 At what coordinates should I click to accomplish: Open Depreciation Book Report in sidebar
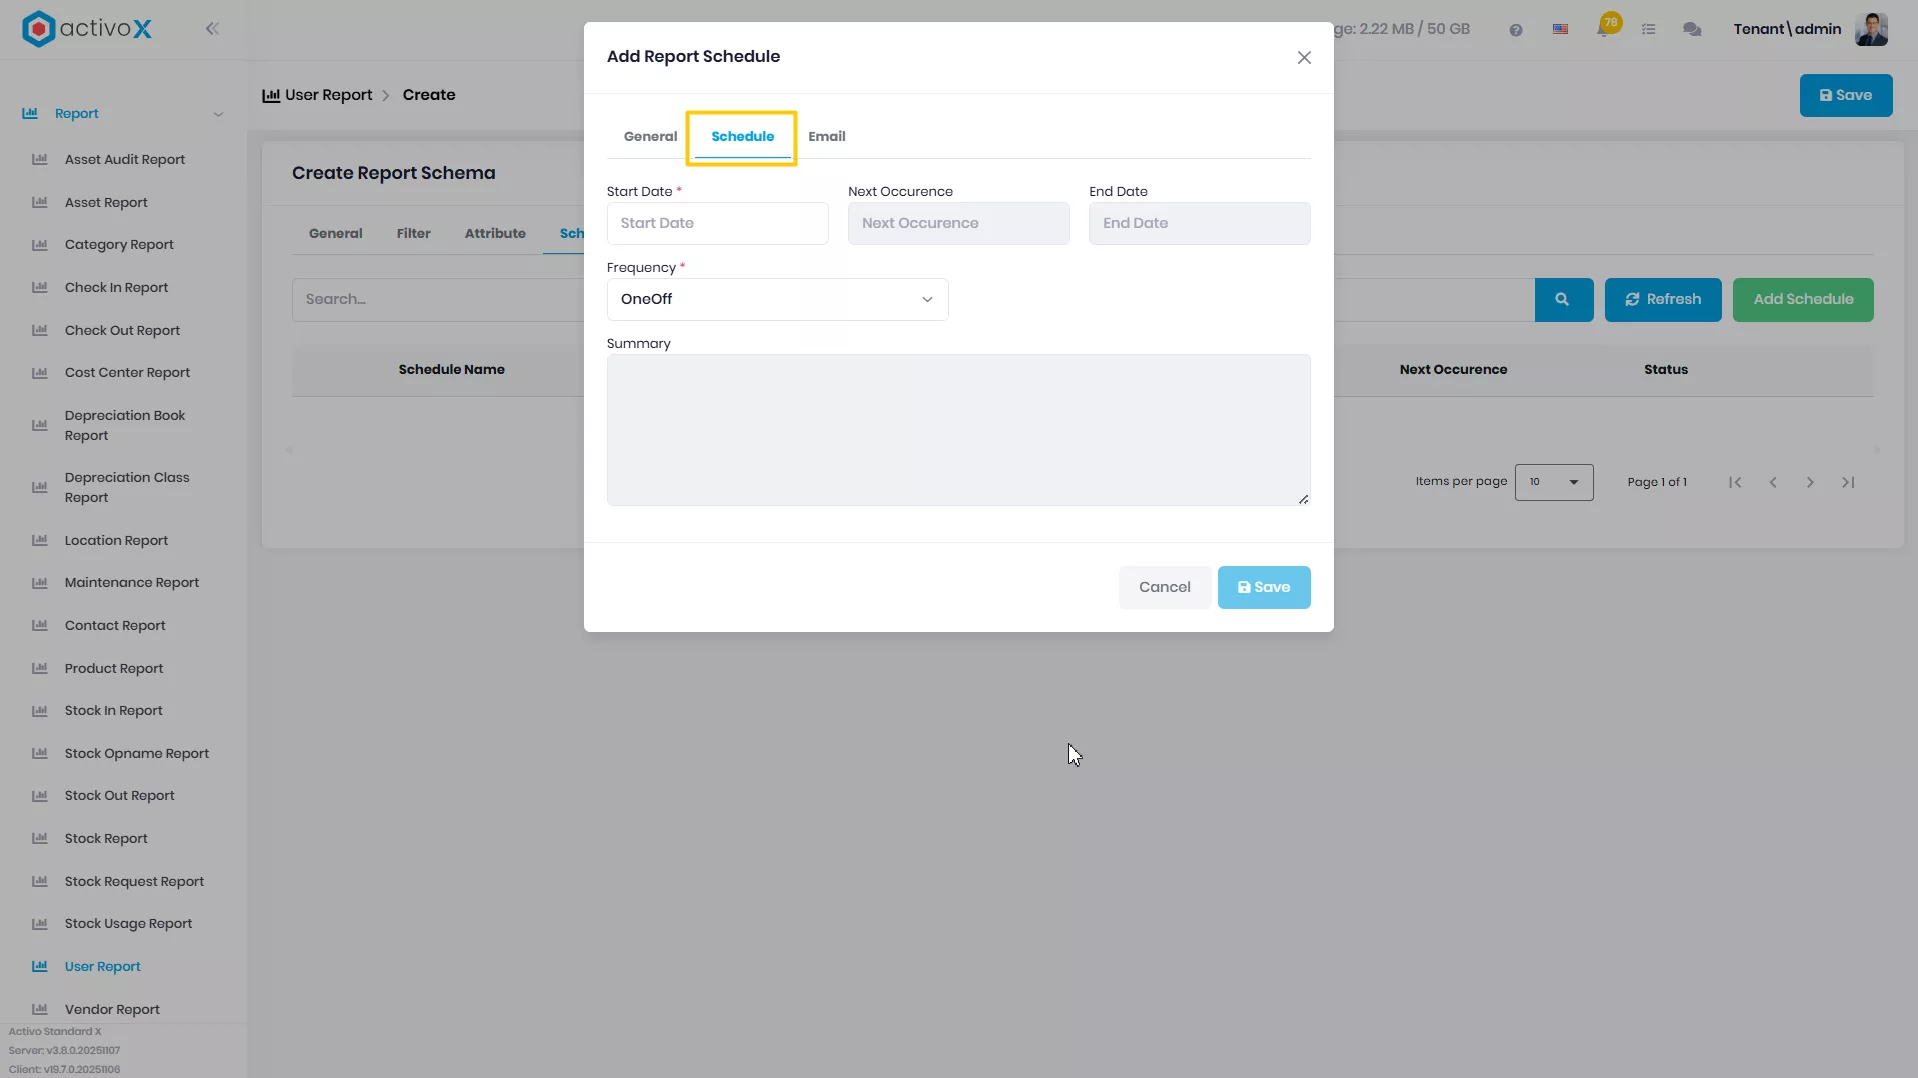pyautogui.click(x=125, y=426)
